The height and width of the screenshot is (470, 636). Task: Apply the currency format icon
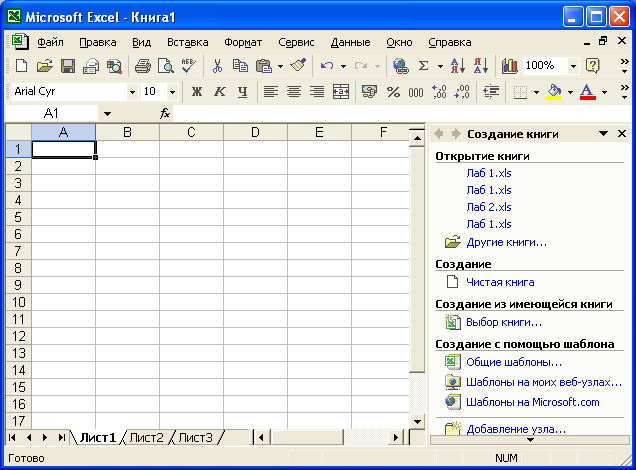coord(369,92)
